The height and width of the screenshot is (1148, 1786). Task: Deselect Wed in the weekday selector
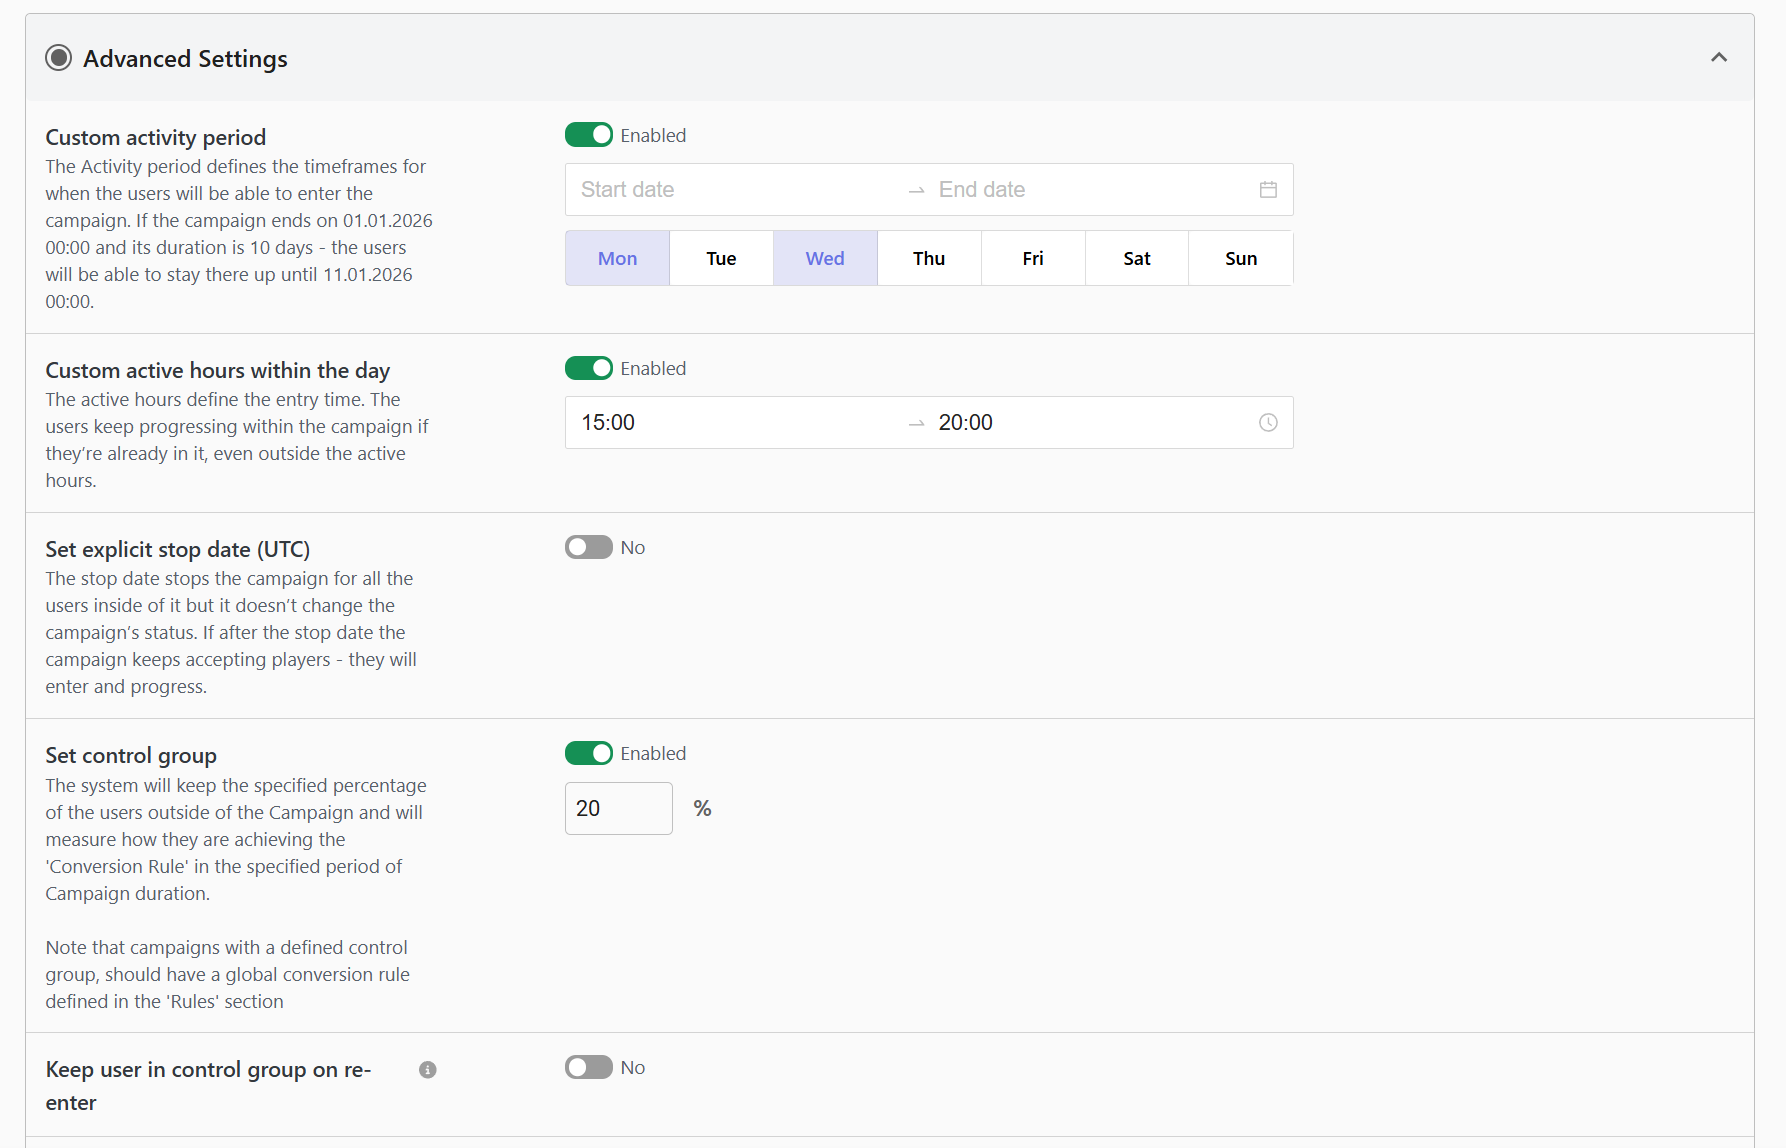pyautogui.click(x=825, y=258)
